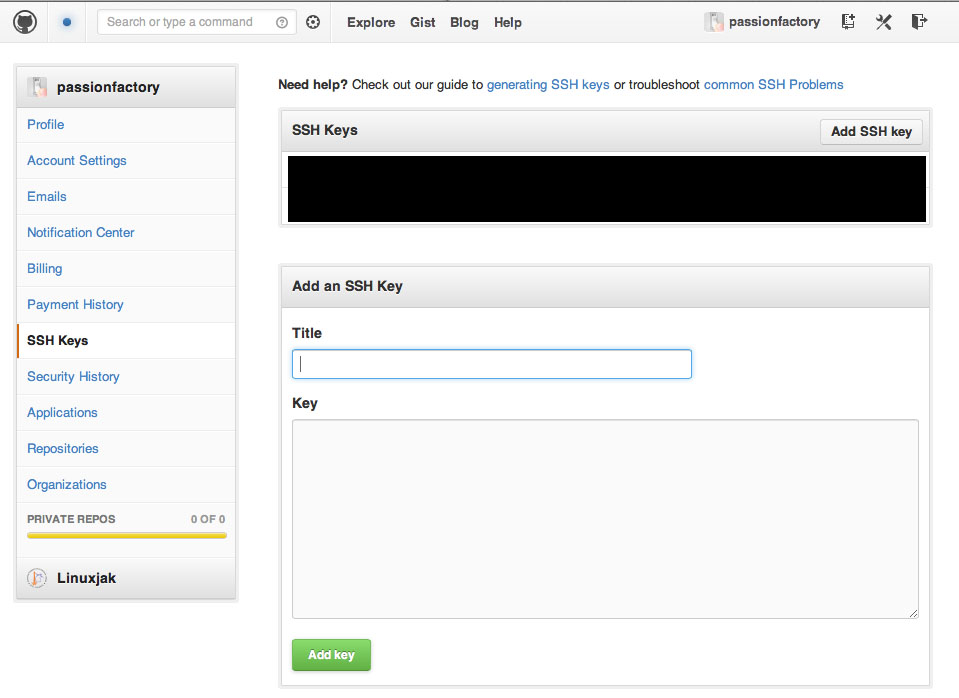The height and width of the screenshot is (698, 959).
Task: Go to the Blog page
Action: click(x=464, y=23)
